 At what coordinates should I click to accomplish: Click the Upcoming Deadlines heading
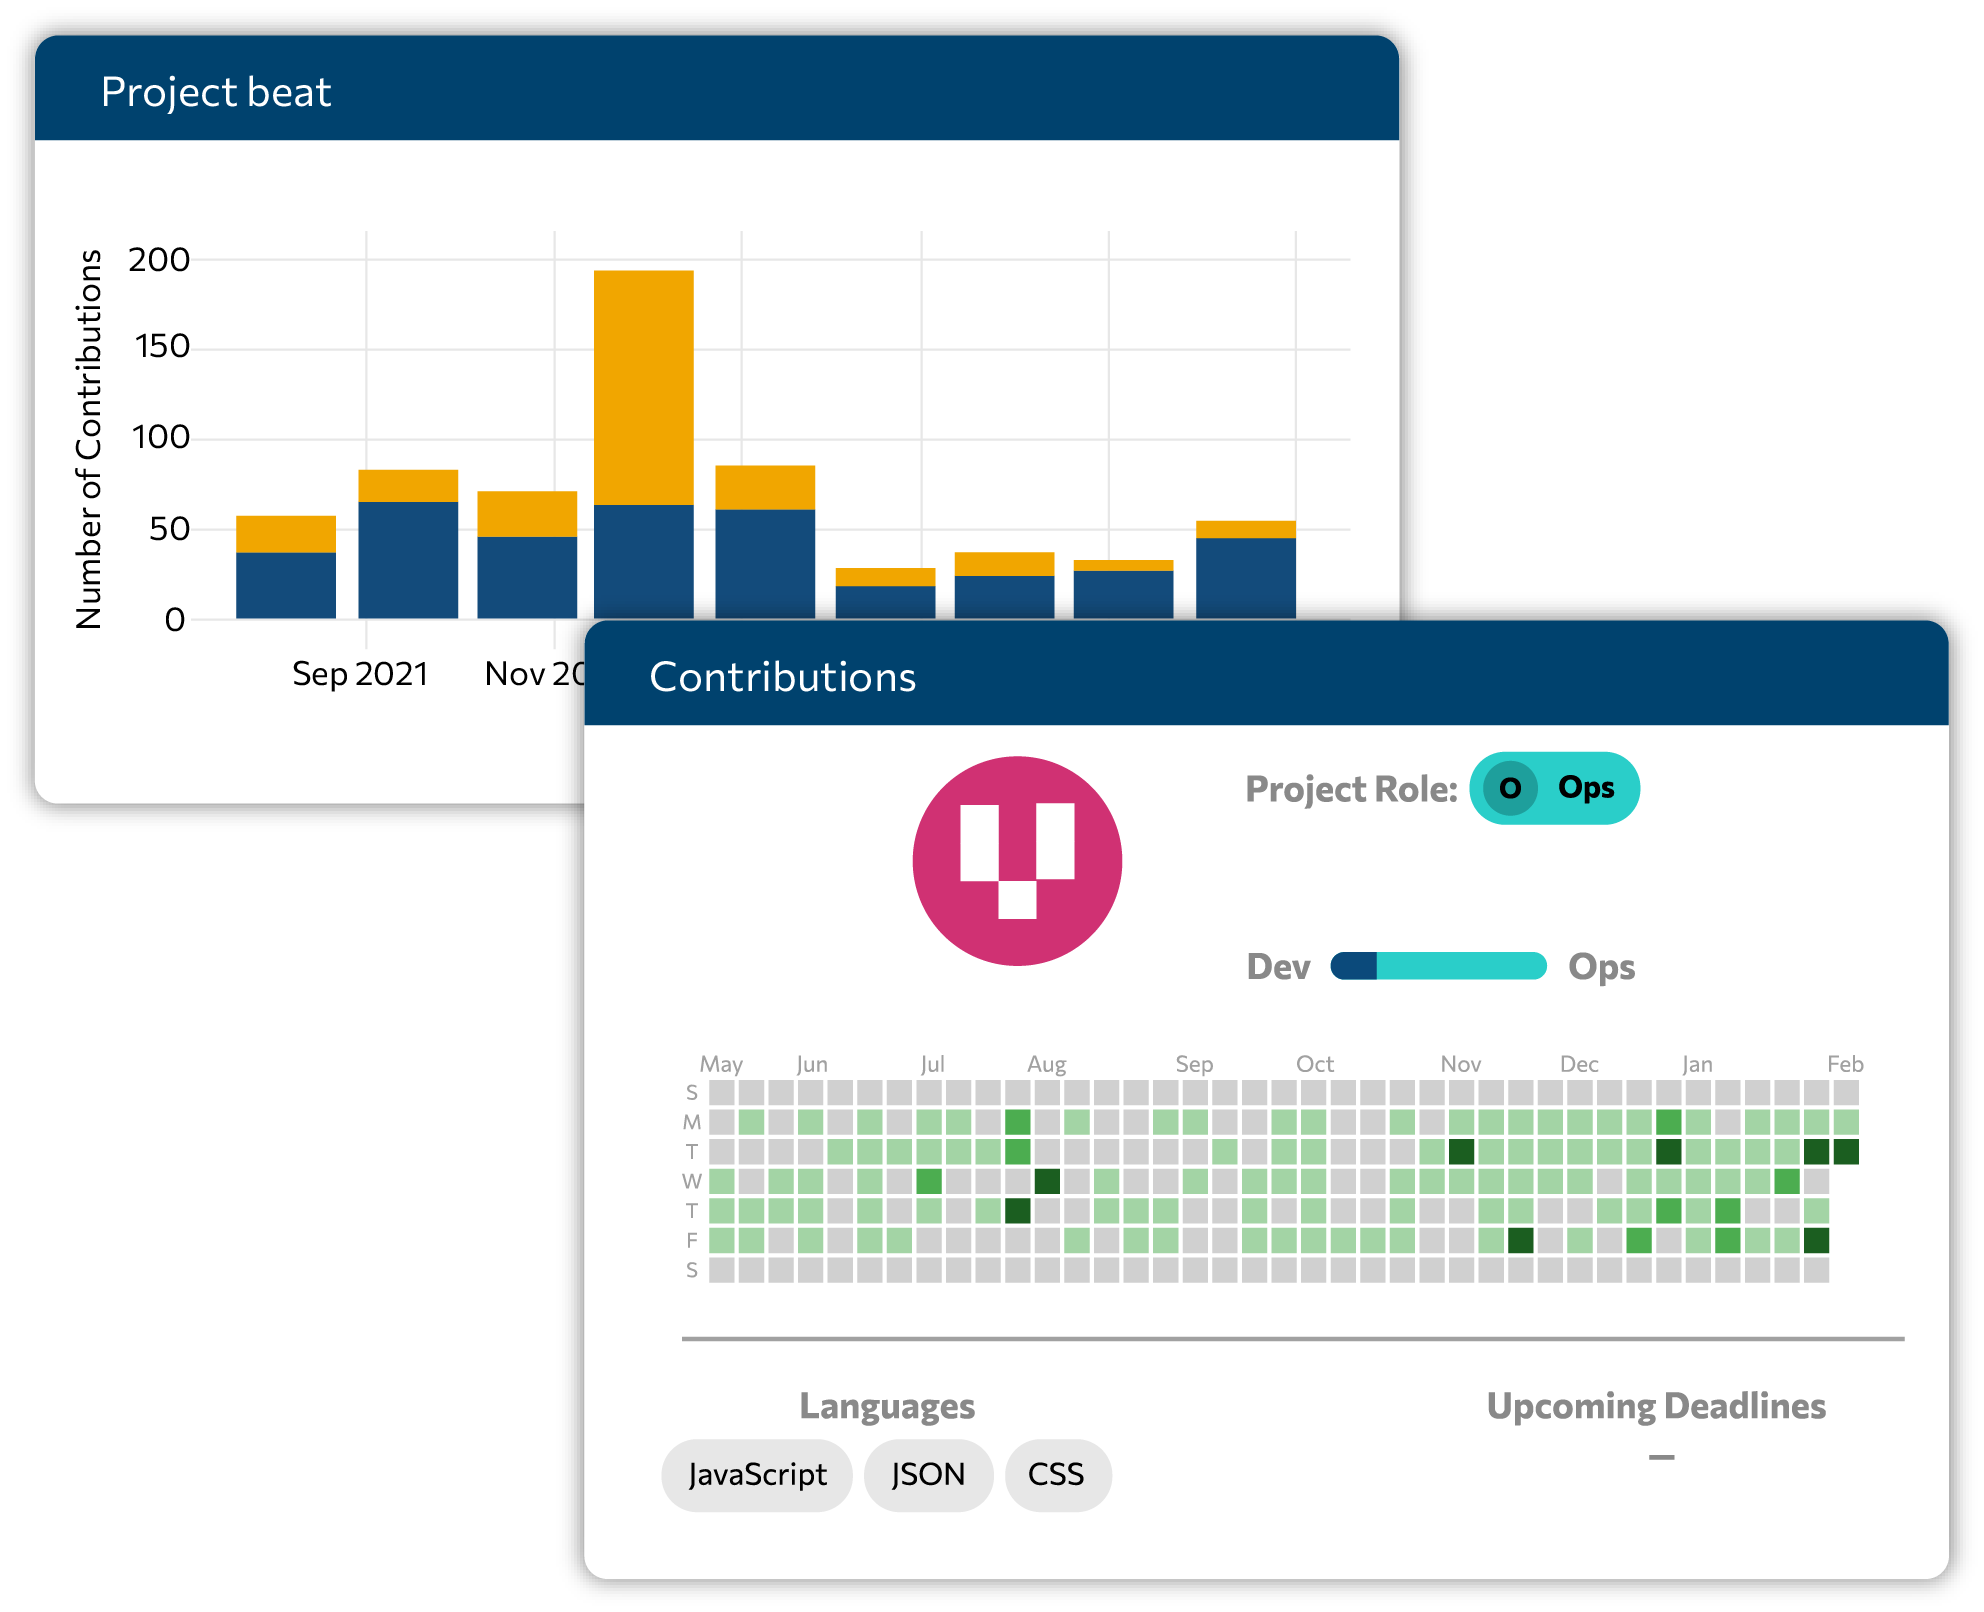(x=1656, y=1406)
